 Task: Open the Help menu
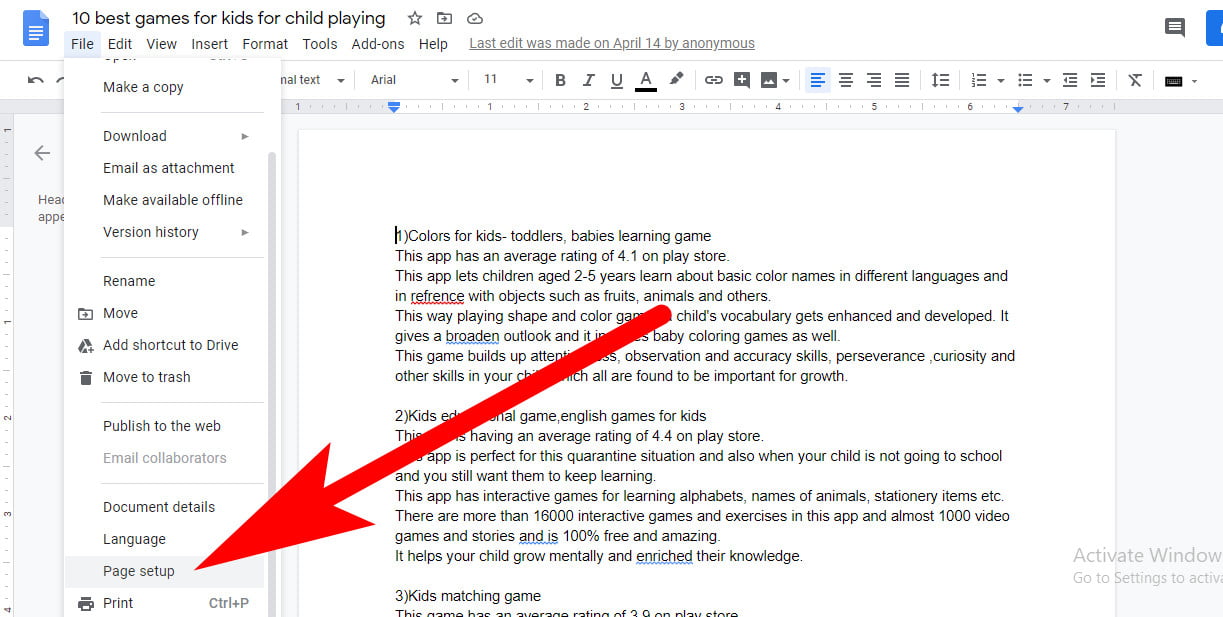click(433, 44)
